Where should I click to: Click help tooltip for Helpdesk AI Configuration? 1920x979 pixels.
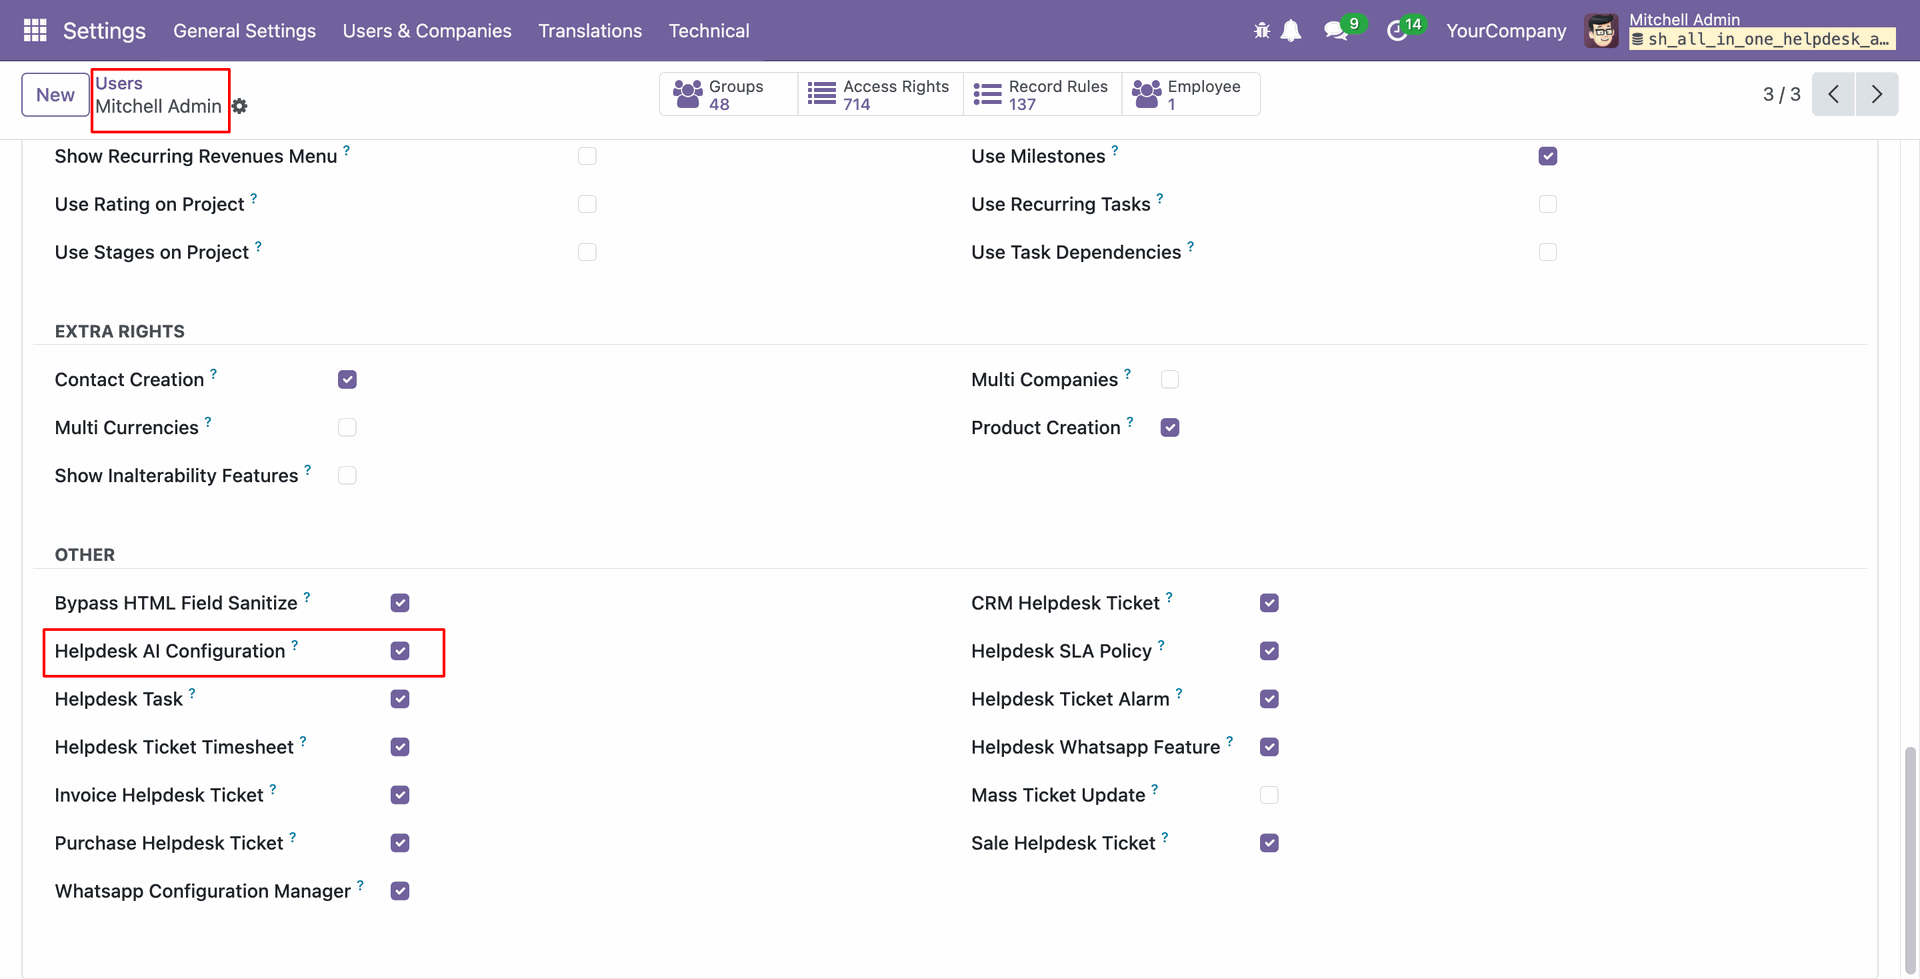[295, 645]
